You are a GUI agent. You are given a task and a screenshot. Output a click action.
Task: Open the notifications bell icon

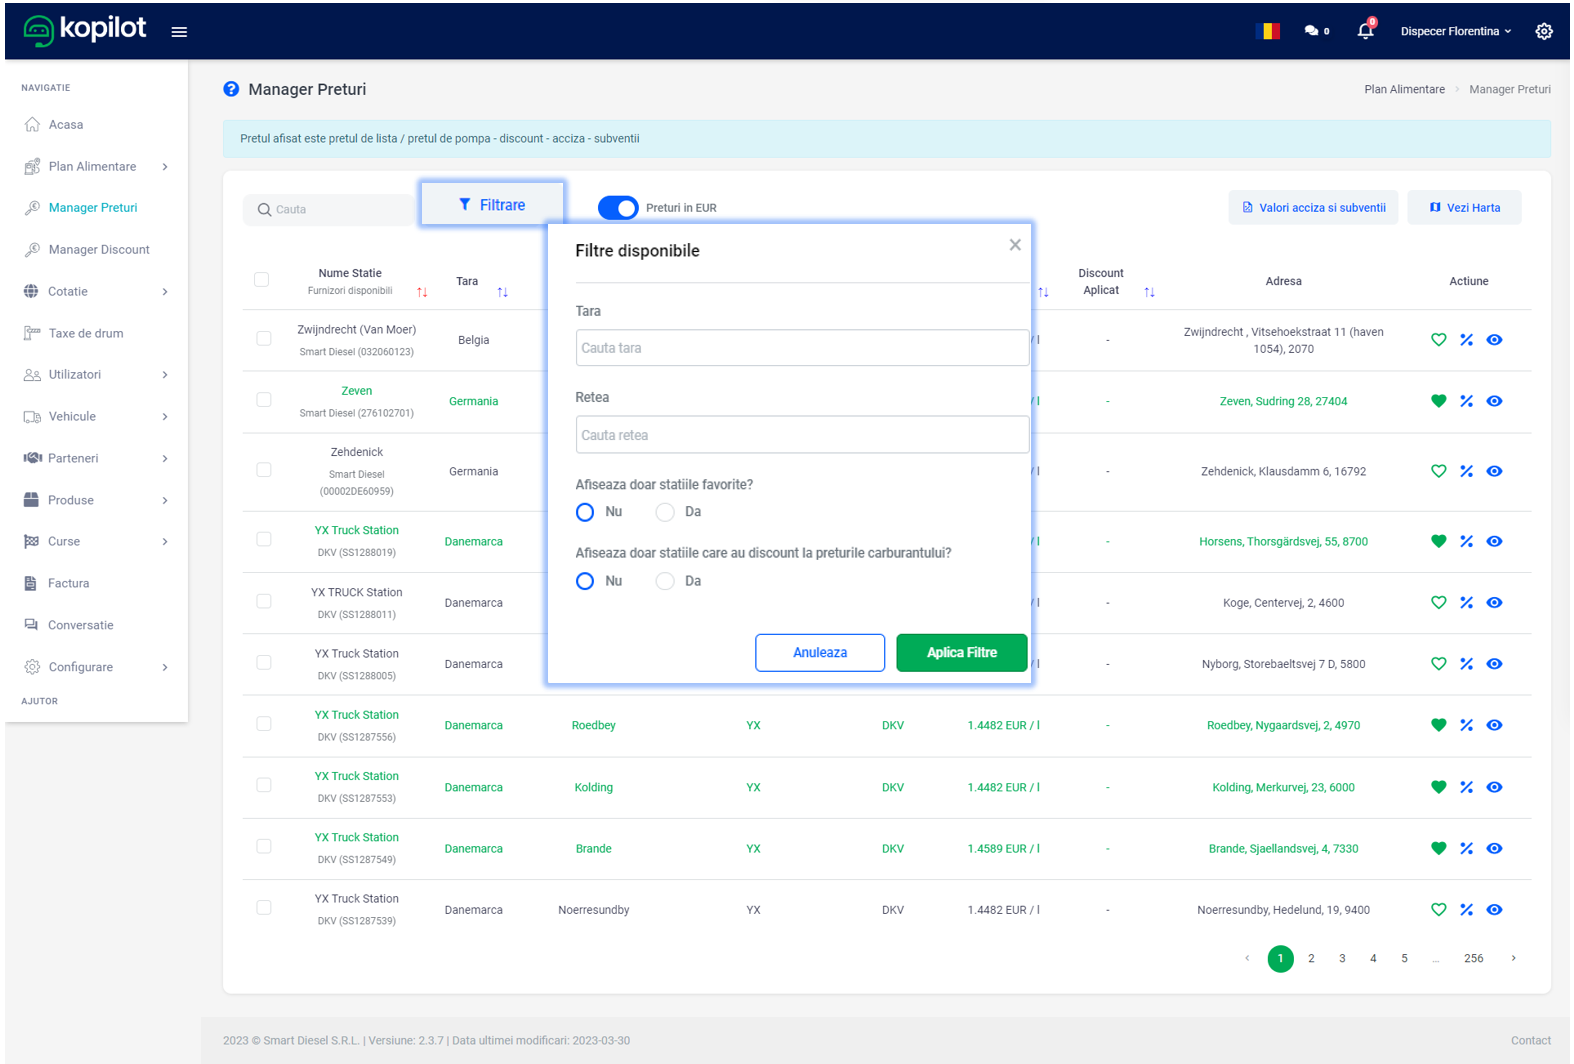[x=1365, y=31]
